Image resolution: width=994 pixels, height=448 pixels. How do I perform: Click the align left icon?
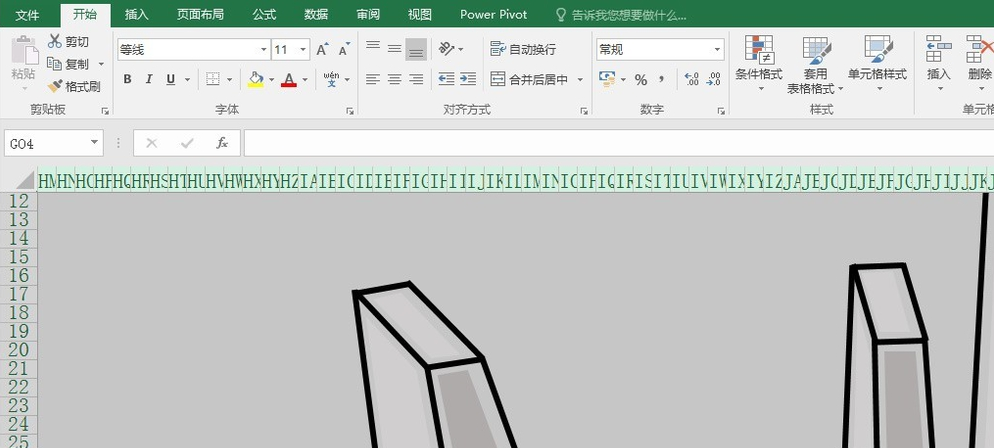point(373,79)
